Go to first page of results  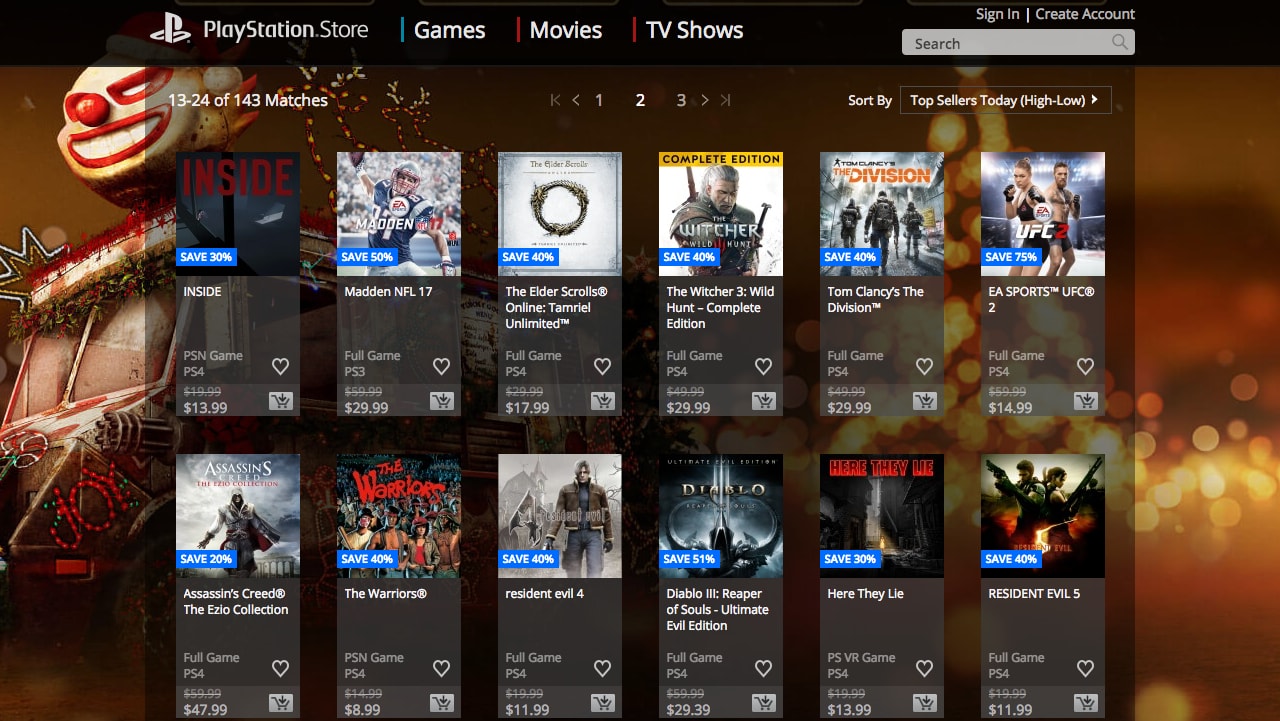click(556, 100)
